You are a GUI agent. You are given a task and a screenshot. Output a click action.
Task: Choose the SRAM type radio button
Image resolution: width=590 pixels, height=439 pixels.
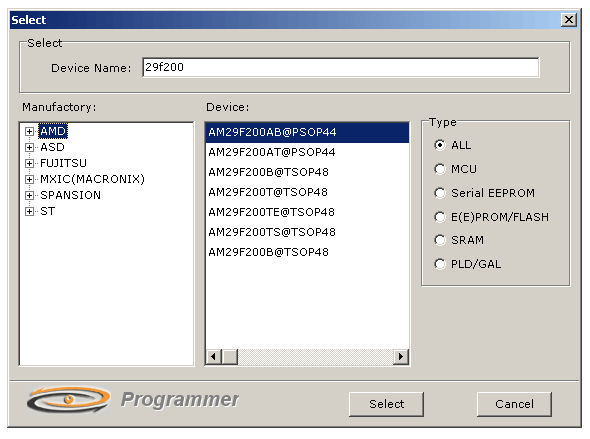point(439,240)
